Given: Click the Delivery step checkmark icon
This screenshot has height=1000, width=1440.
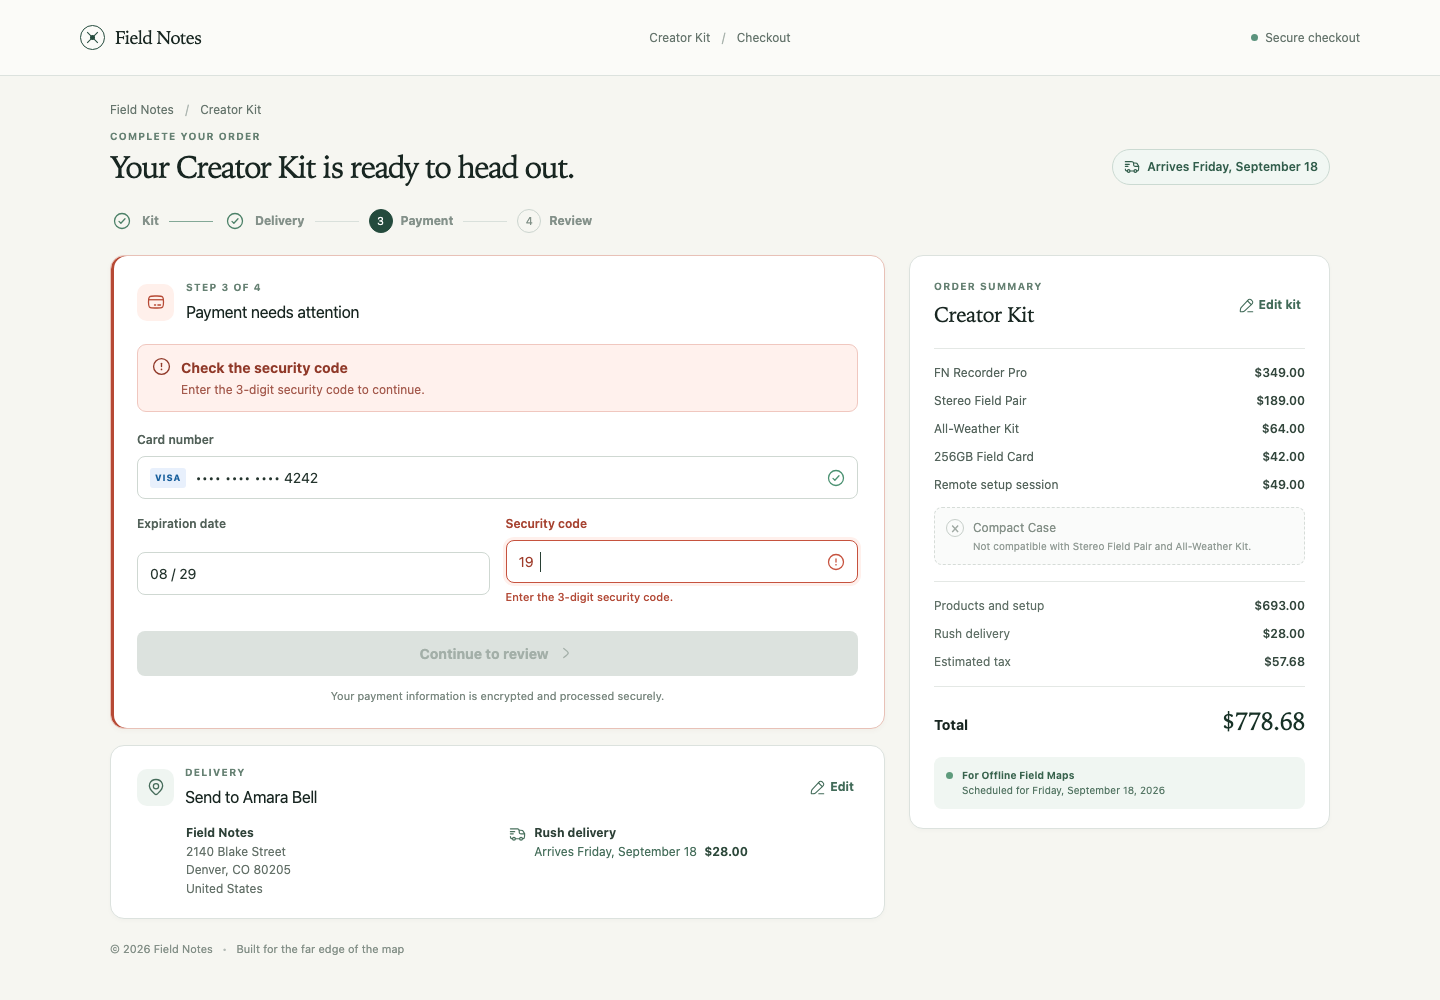Looking at the screenshot, I should click(x=235, y=221).
